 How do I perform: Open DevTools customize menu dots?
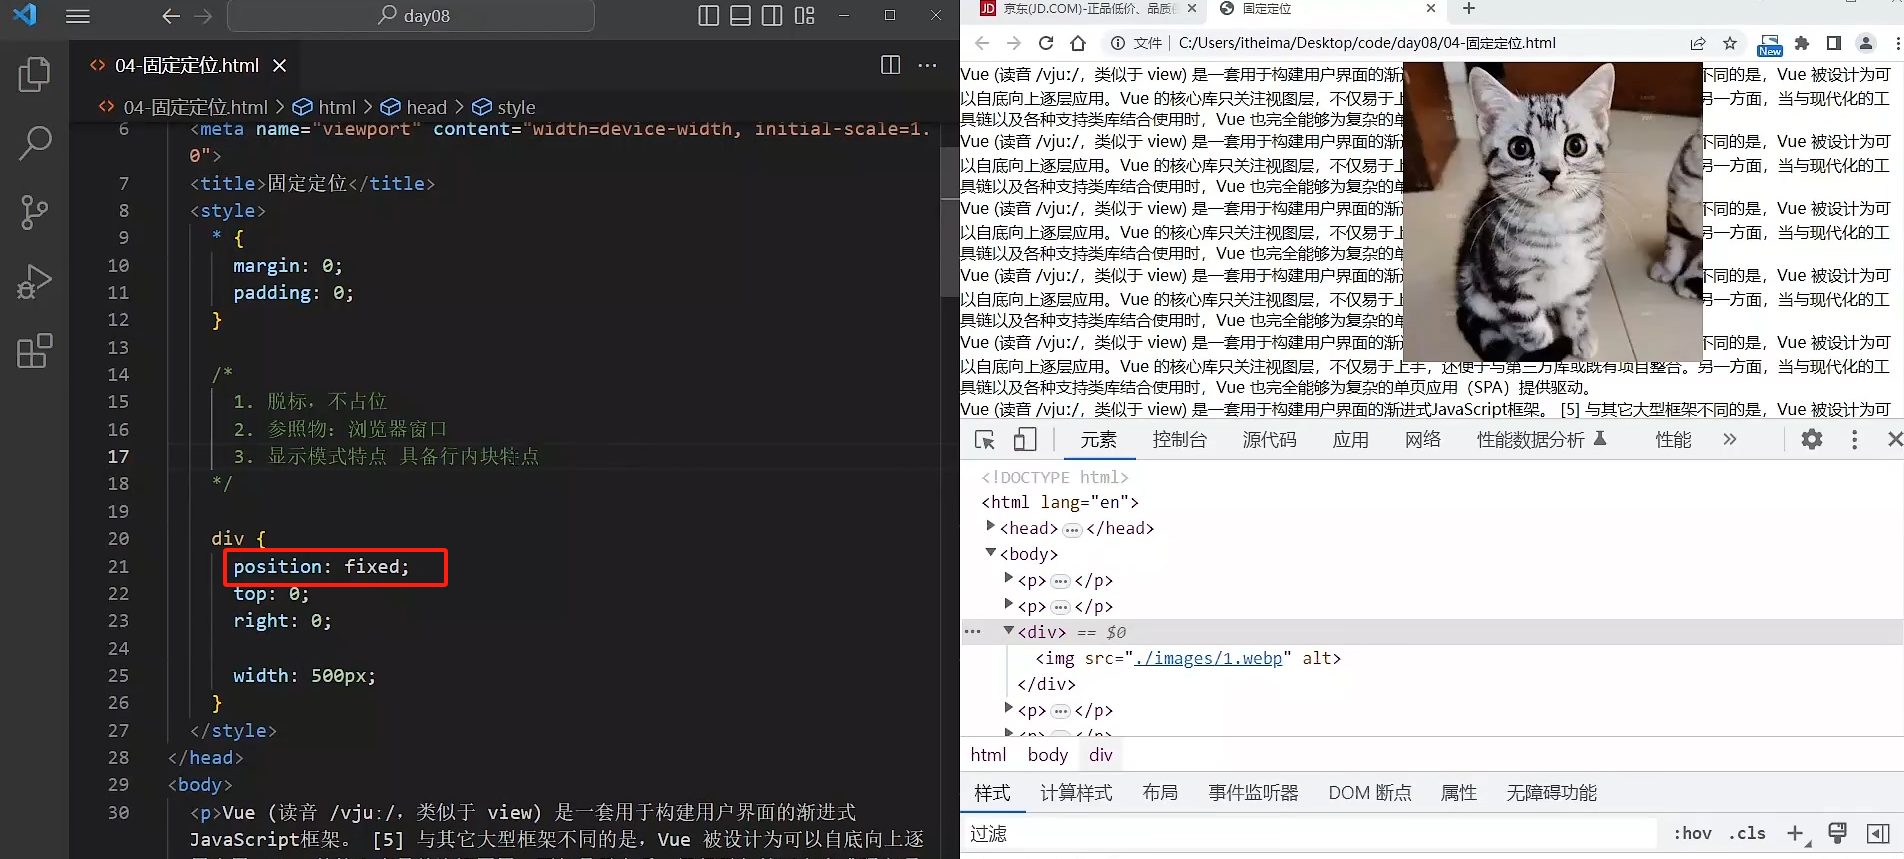[x=1855, y=440]
